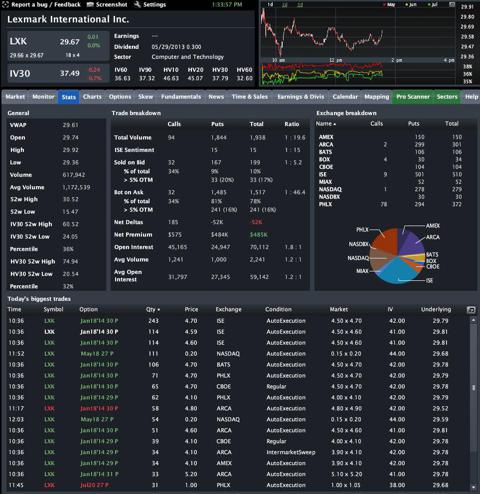Click the Price column header in trades
This screenshot has width=480, height=494.
(x=191, y=309)
